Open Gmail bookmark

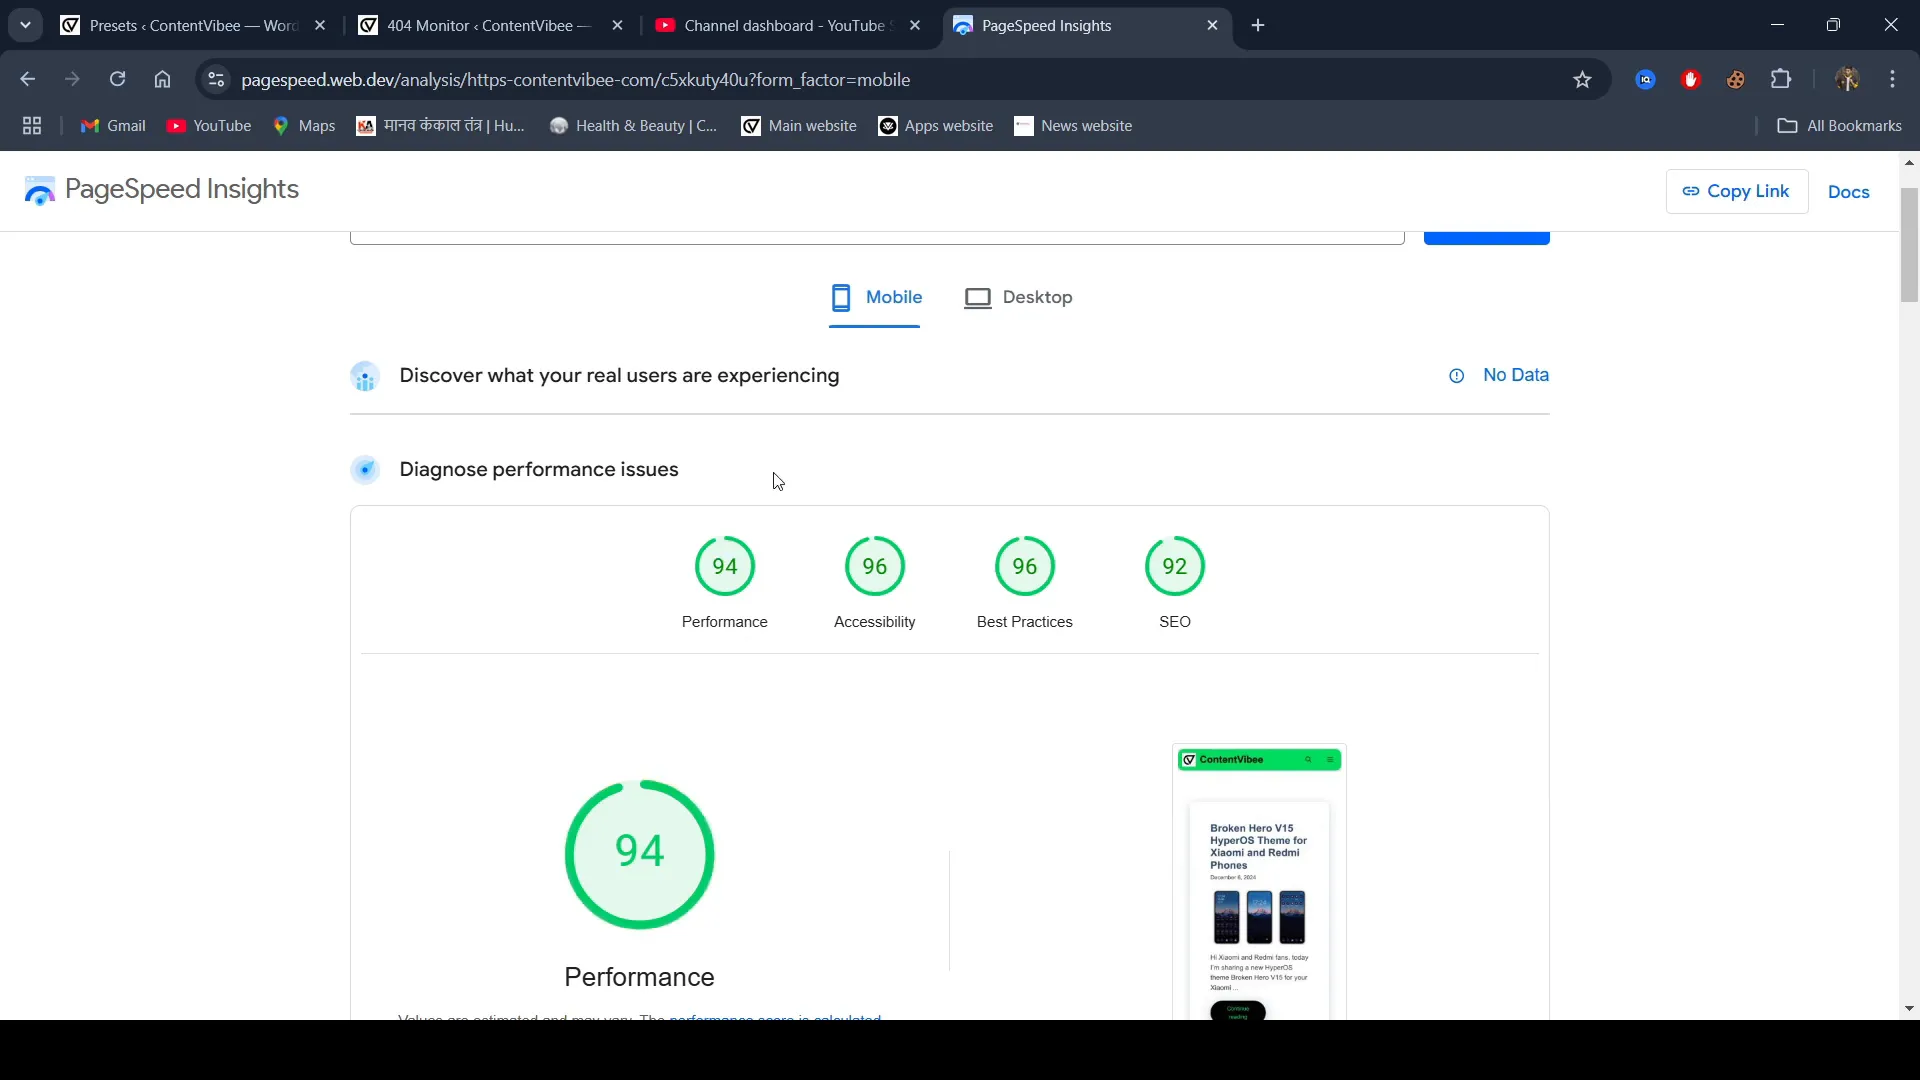tap(113, 125)
